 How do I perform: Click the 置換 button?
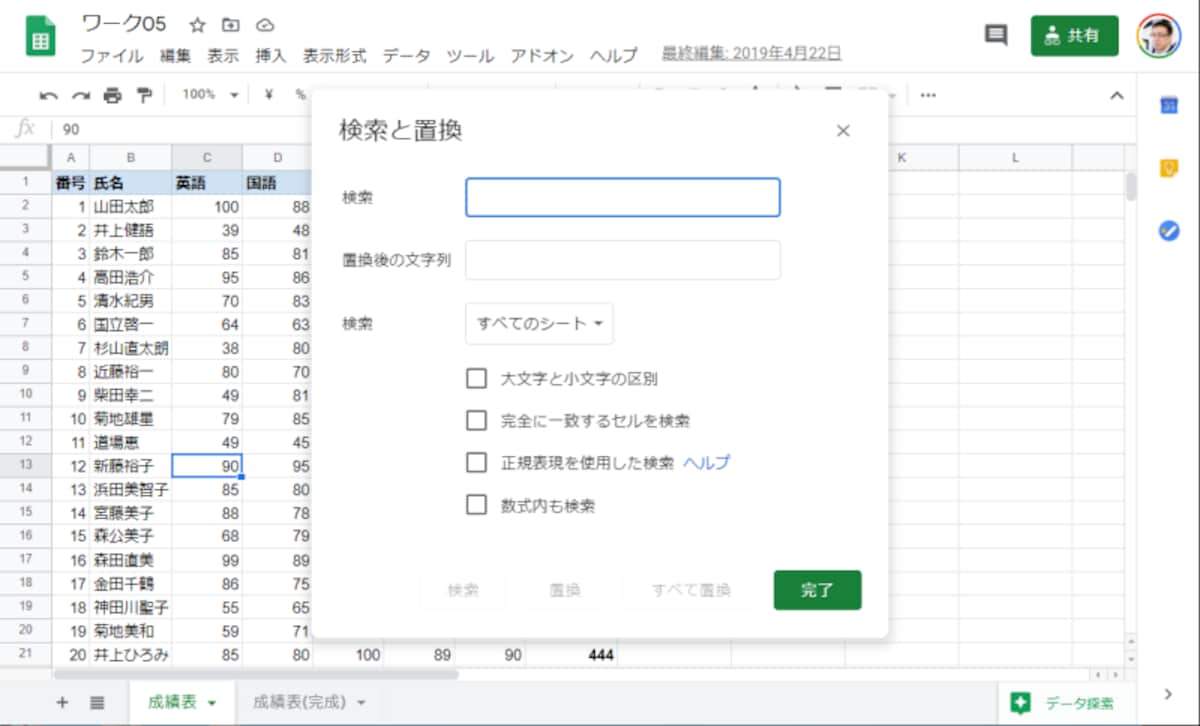565,590
